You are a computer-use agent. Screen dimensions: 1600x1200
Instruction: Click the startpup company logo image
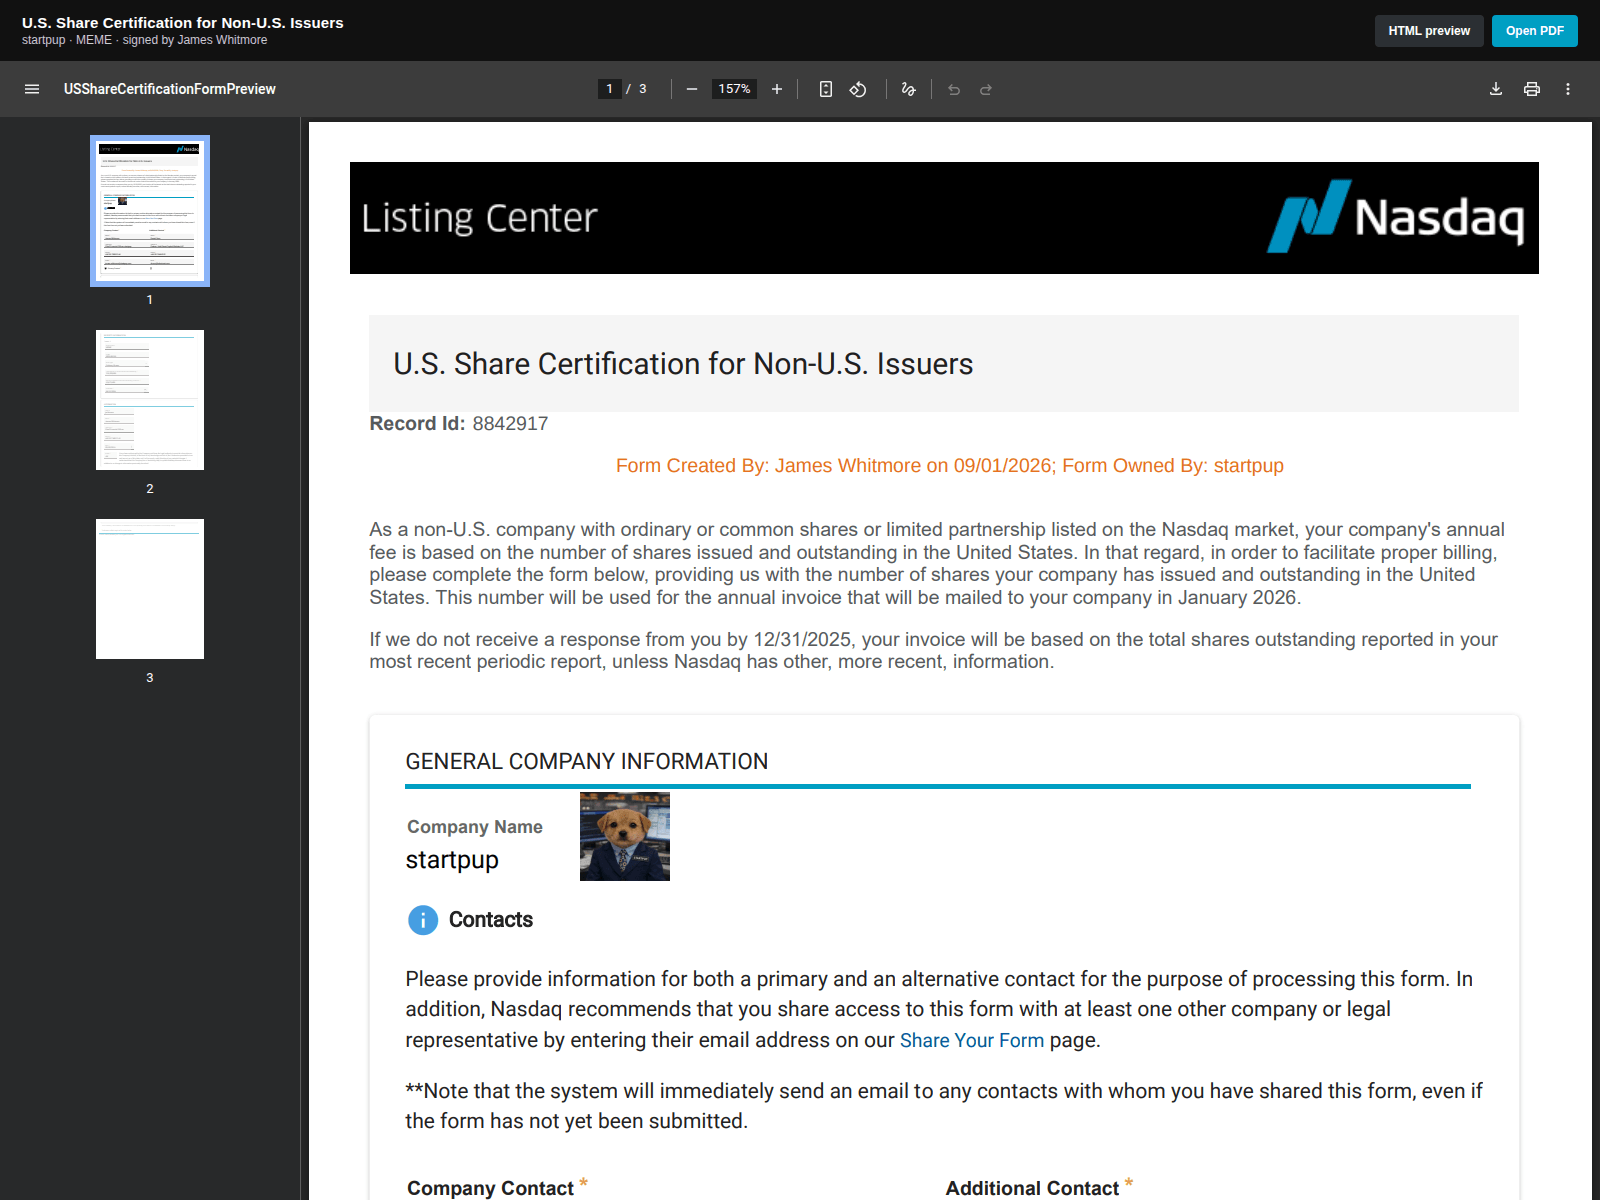[625, 837]
